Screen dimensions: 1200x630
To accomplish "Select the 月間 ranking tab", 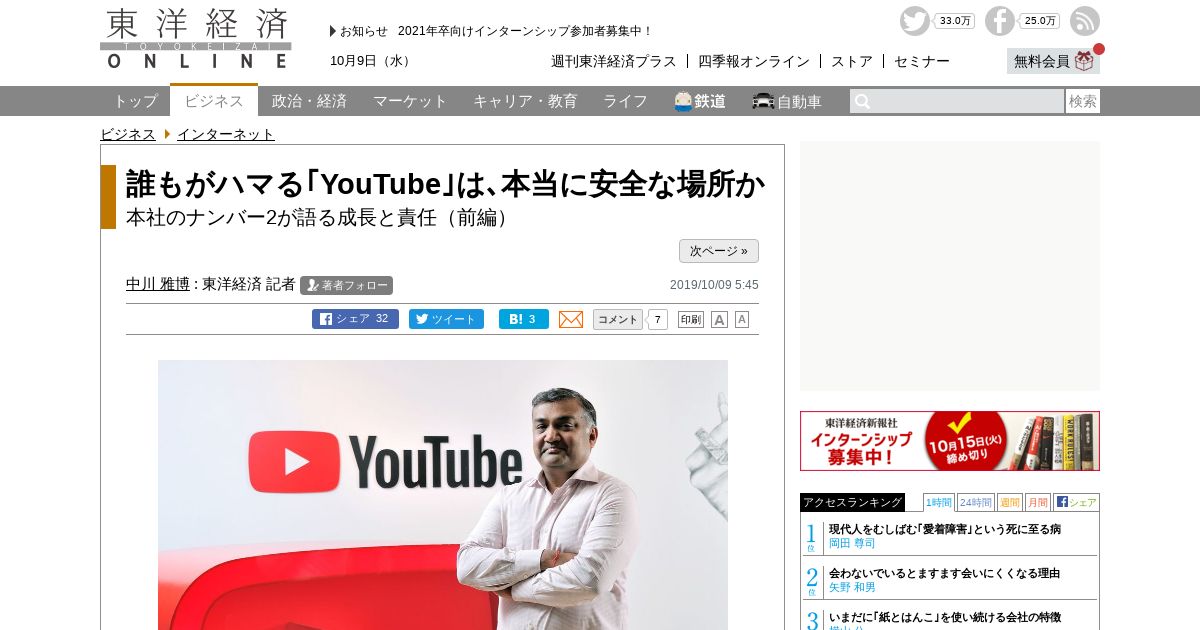I will [1037, 502].
